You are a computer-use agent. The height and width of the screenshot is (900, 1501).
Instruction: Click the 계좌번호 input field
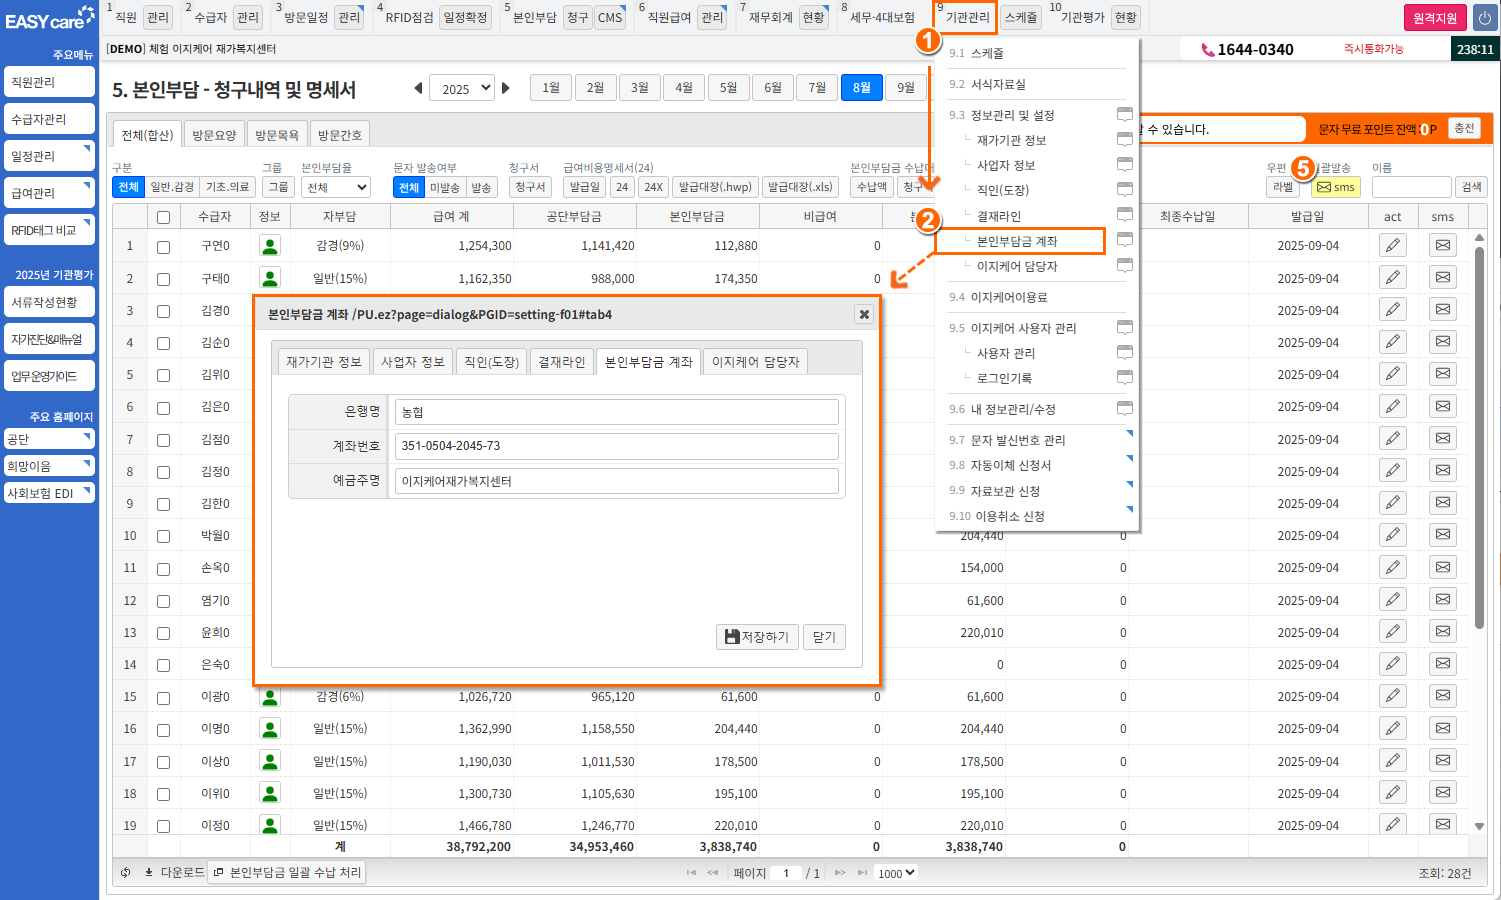616,446
